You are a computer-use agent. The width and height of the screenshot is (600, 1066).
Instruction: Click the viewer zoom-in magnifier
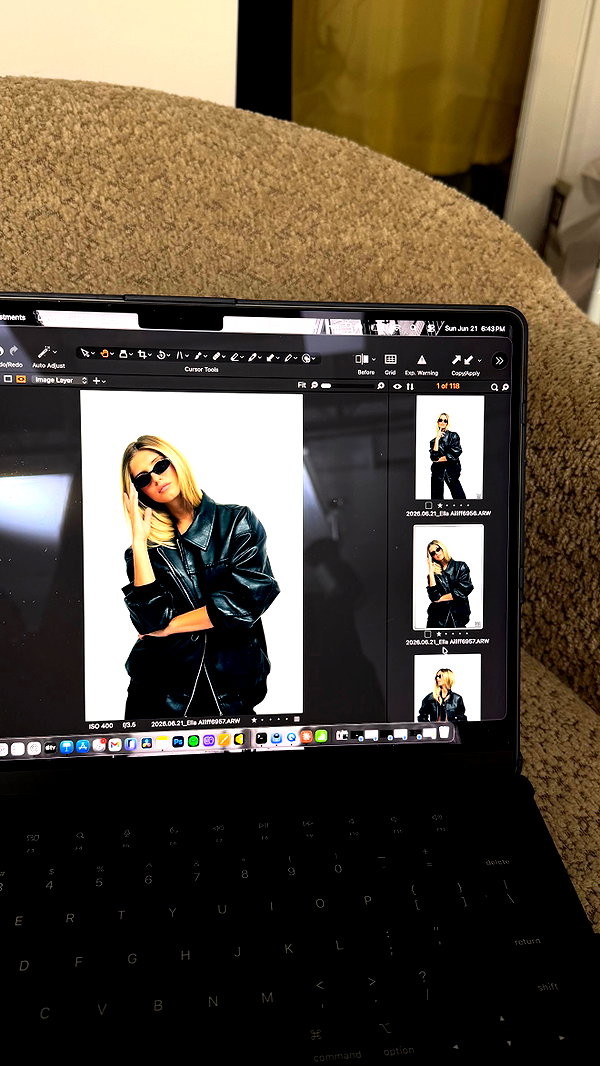point(381,385)
